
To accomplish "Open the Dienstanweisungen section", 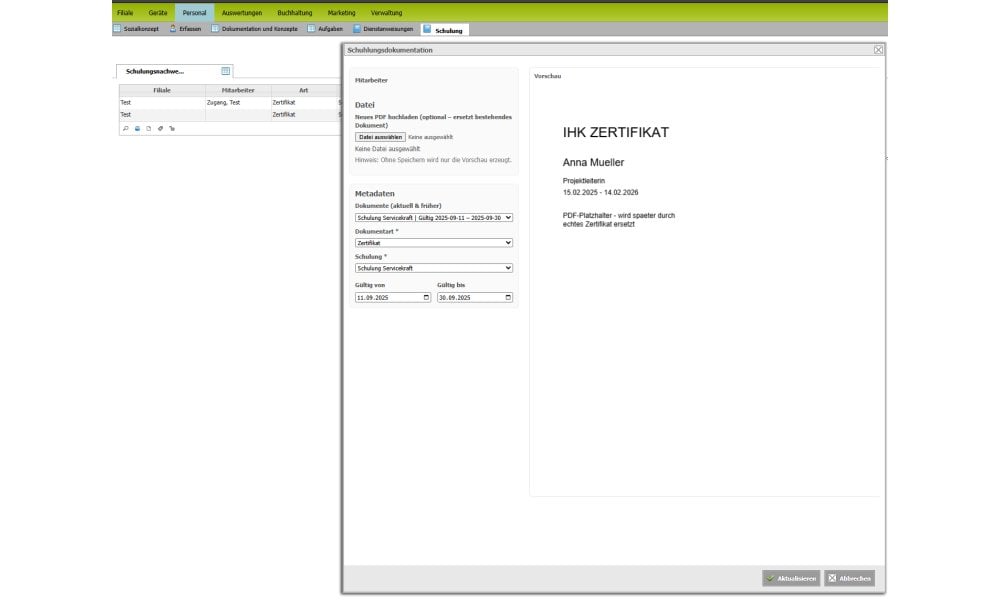I will [x=383, y=29].
